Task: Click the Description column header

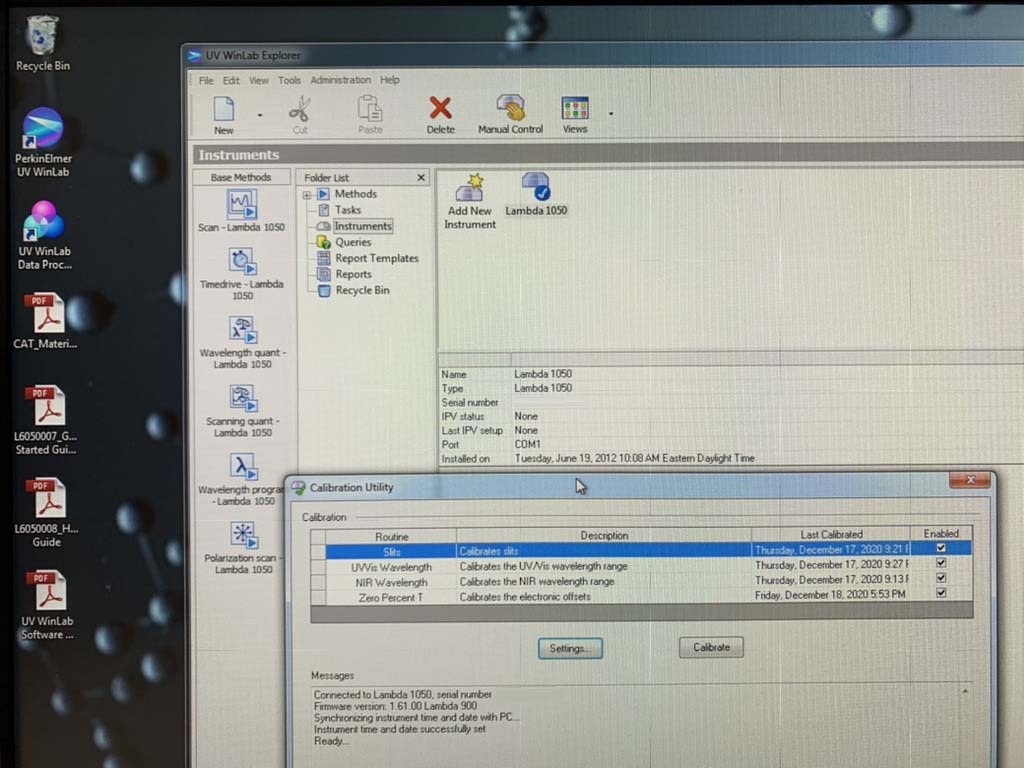Action: [x=604, y=536]
